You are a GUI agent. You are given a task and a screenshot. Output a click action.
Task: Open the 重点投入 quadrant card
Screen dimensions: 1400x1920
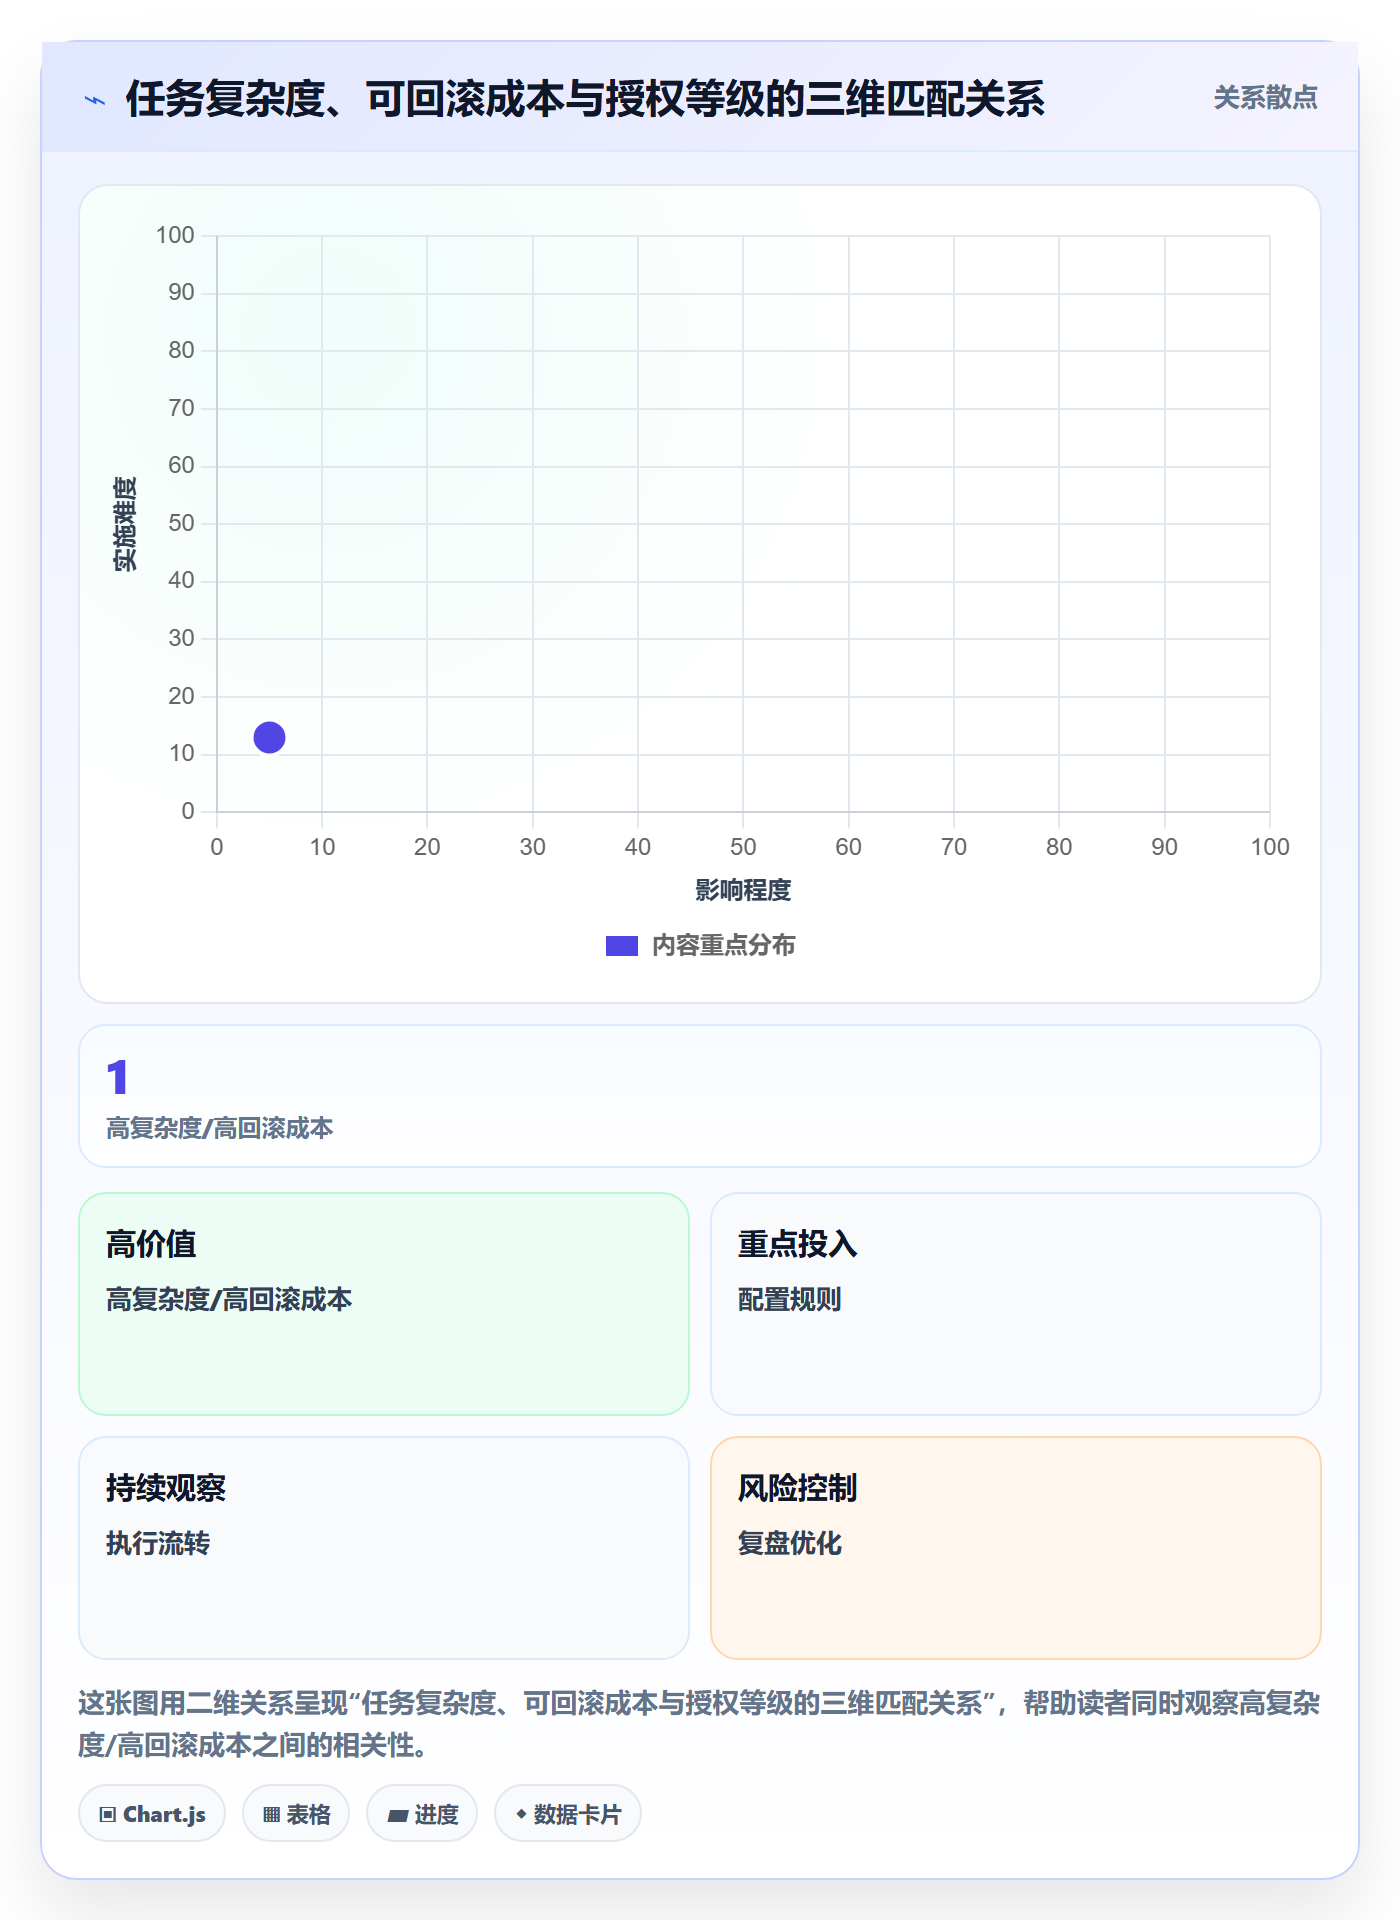1015,1303
